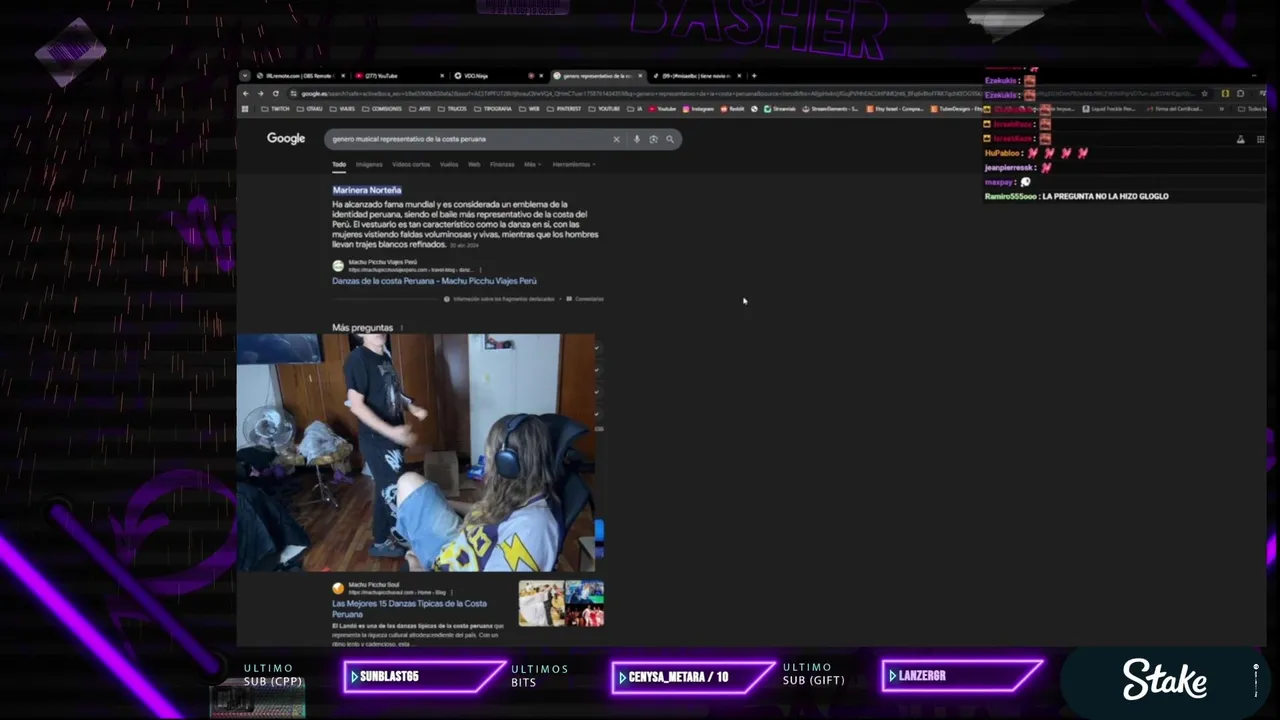
Task: Select the Web results filter
Action: click(x=474, y=164)
